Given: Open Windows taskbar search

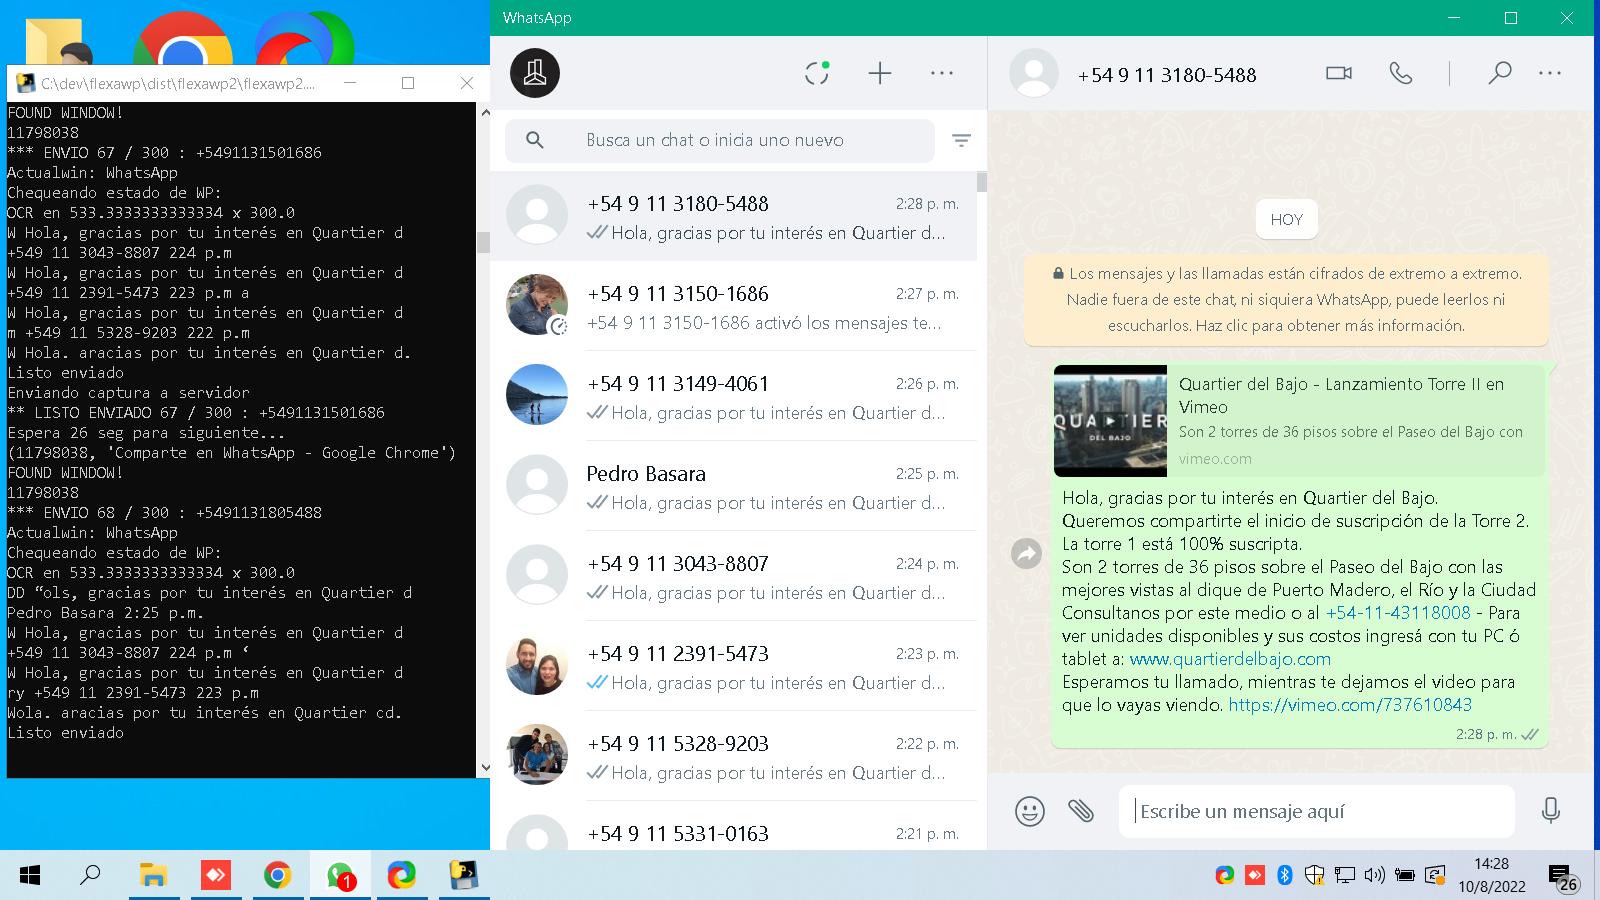Looking at the screenshot, I should click(x=91, y=876).
